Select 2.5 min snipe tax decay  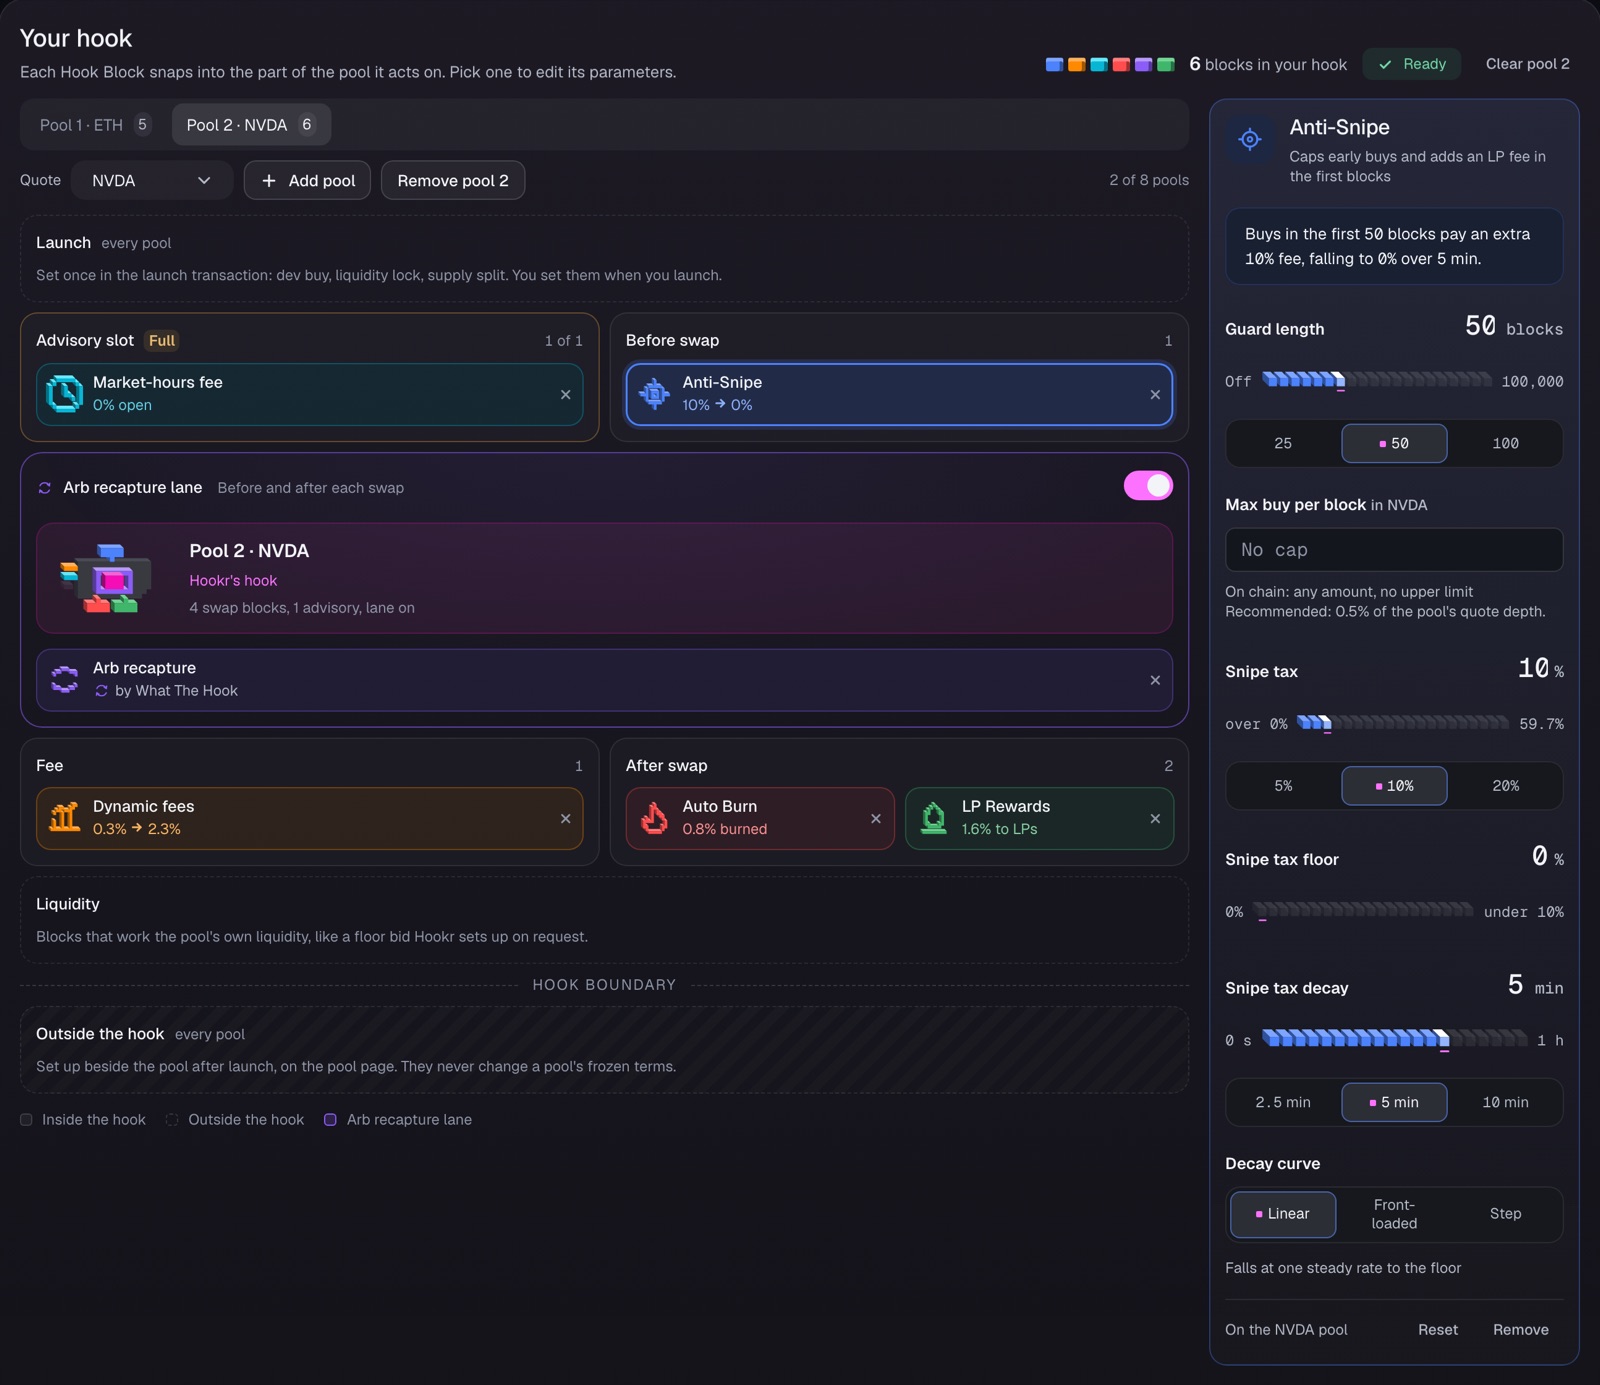pyautogui.click(x=1283, y=1102)
